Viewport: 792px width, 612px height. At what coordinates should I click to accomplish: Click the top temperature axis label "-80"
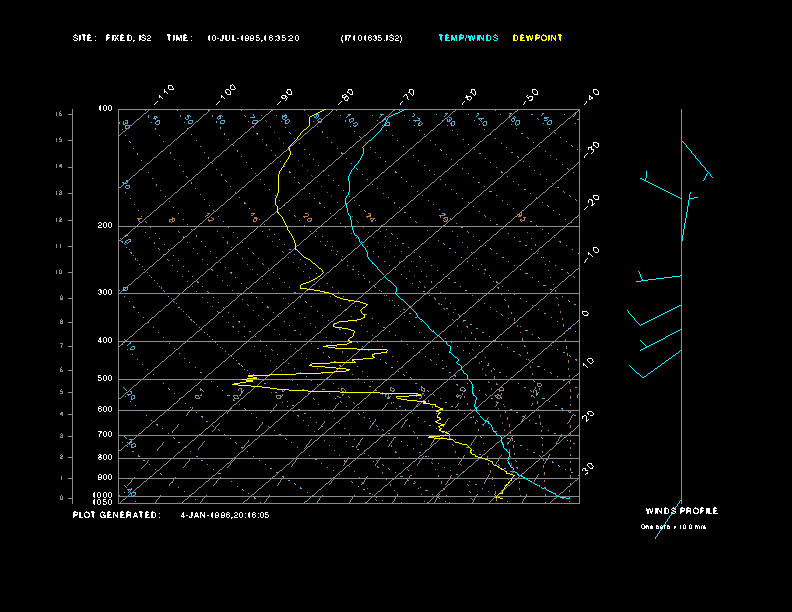(x=345, y=96)
